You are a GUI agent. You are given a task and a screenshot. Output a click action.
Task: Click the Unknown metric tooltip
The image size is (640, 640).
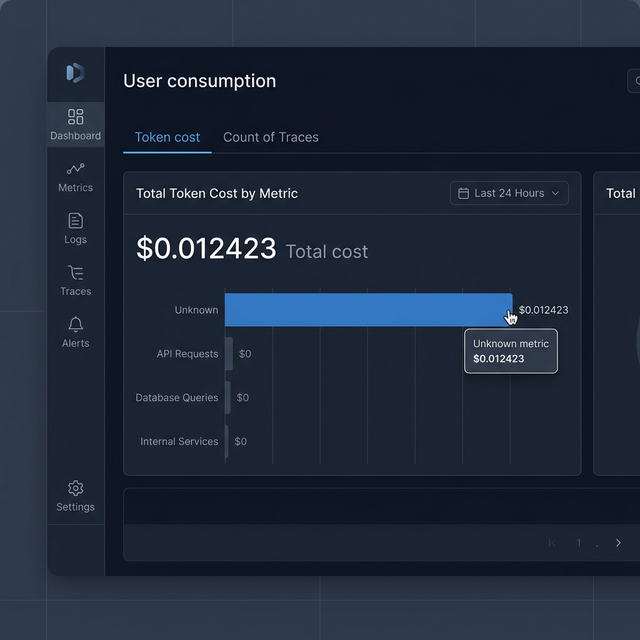511,351
